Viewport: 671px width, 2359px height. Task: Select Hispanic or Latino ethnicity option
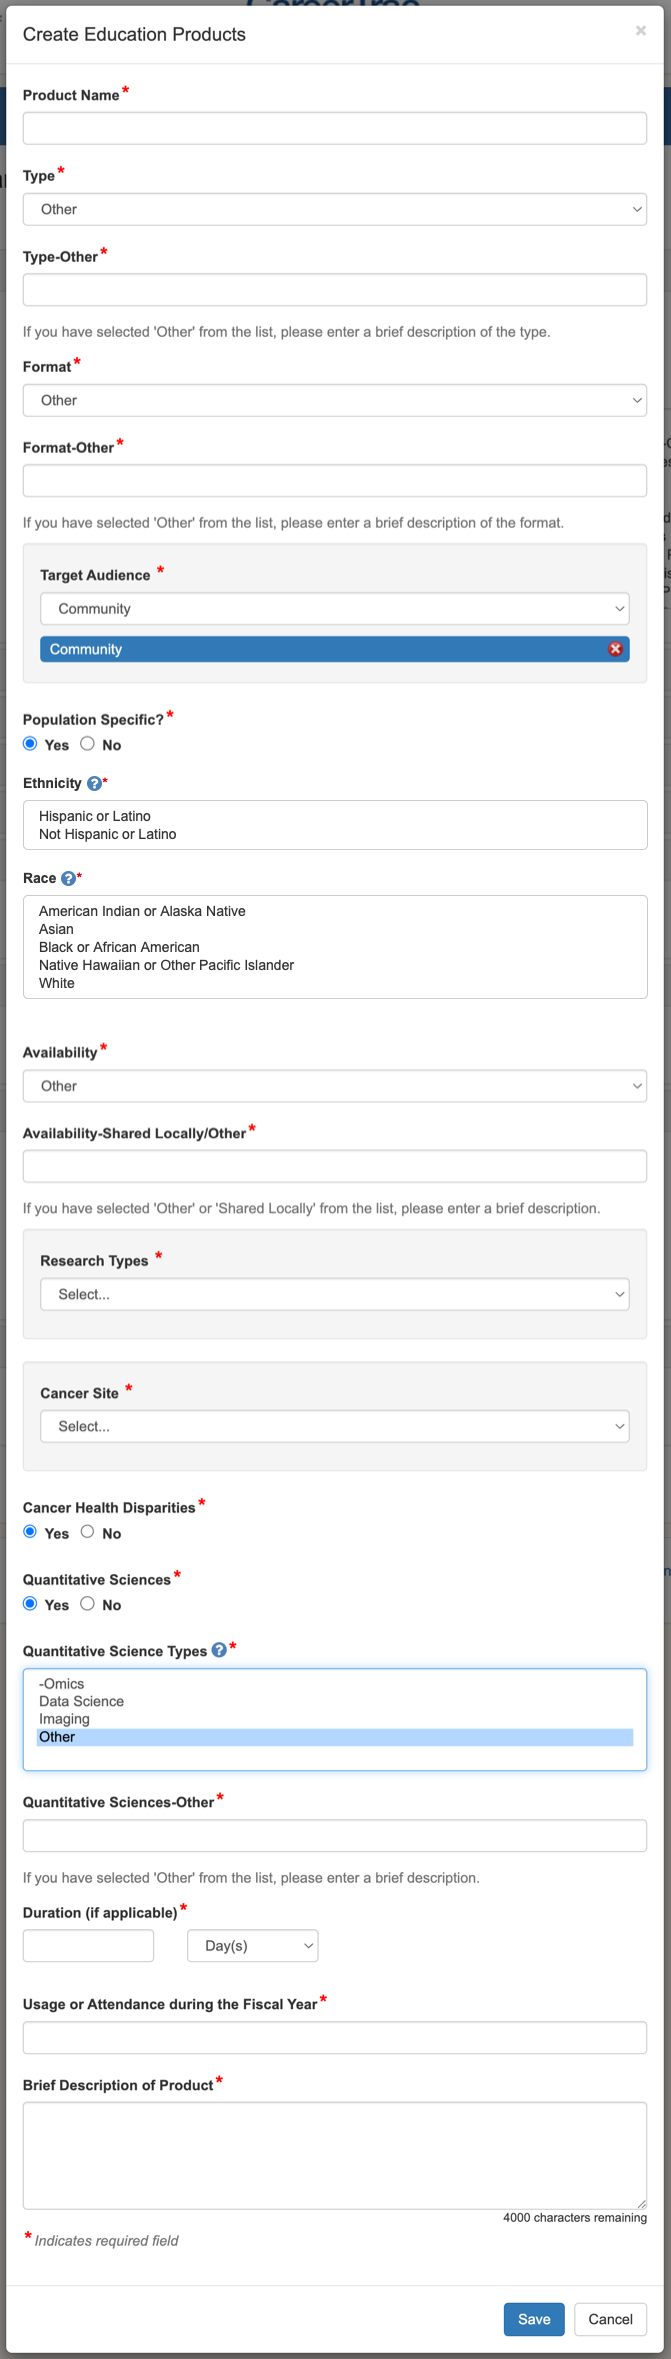coord(95,816)
